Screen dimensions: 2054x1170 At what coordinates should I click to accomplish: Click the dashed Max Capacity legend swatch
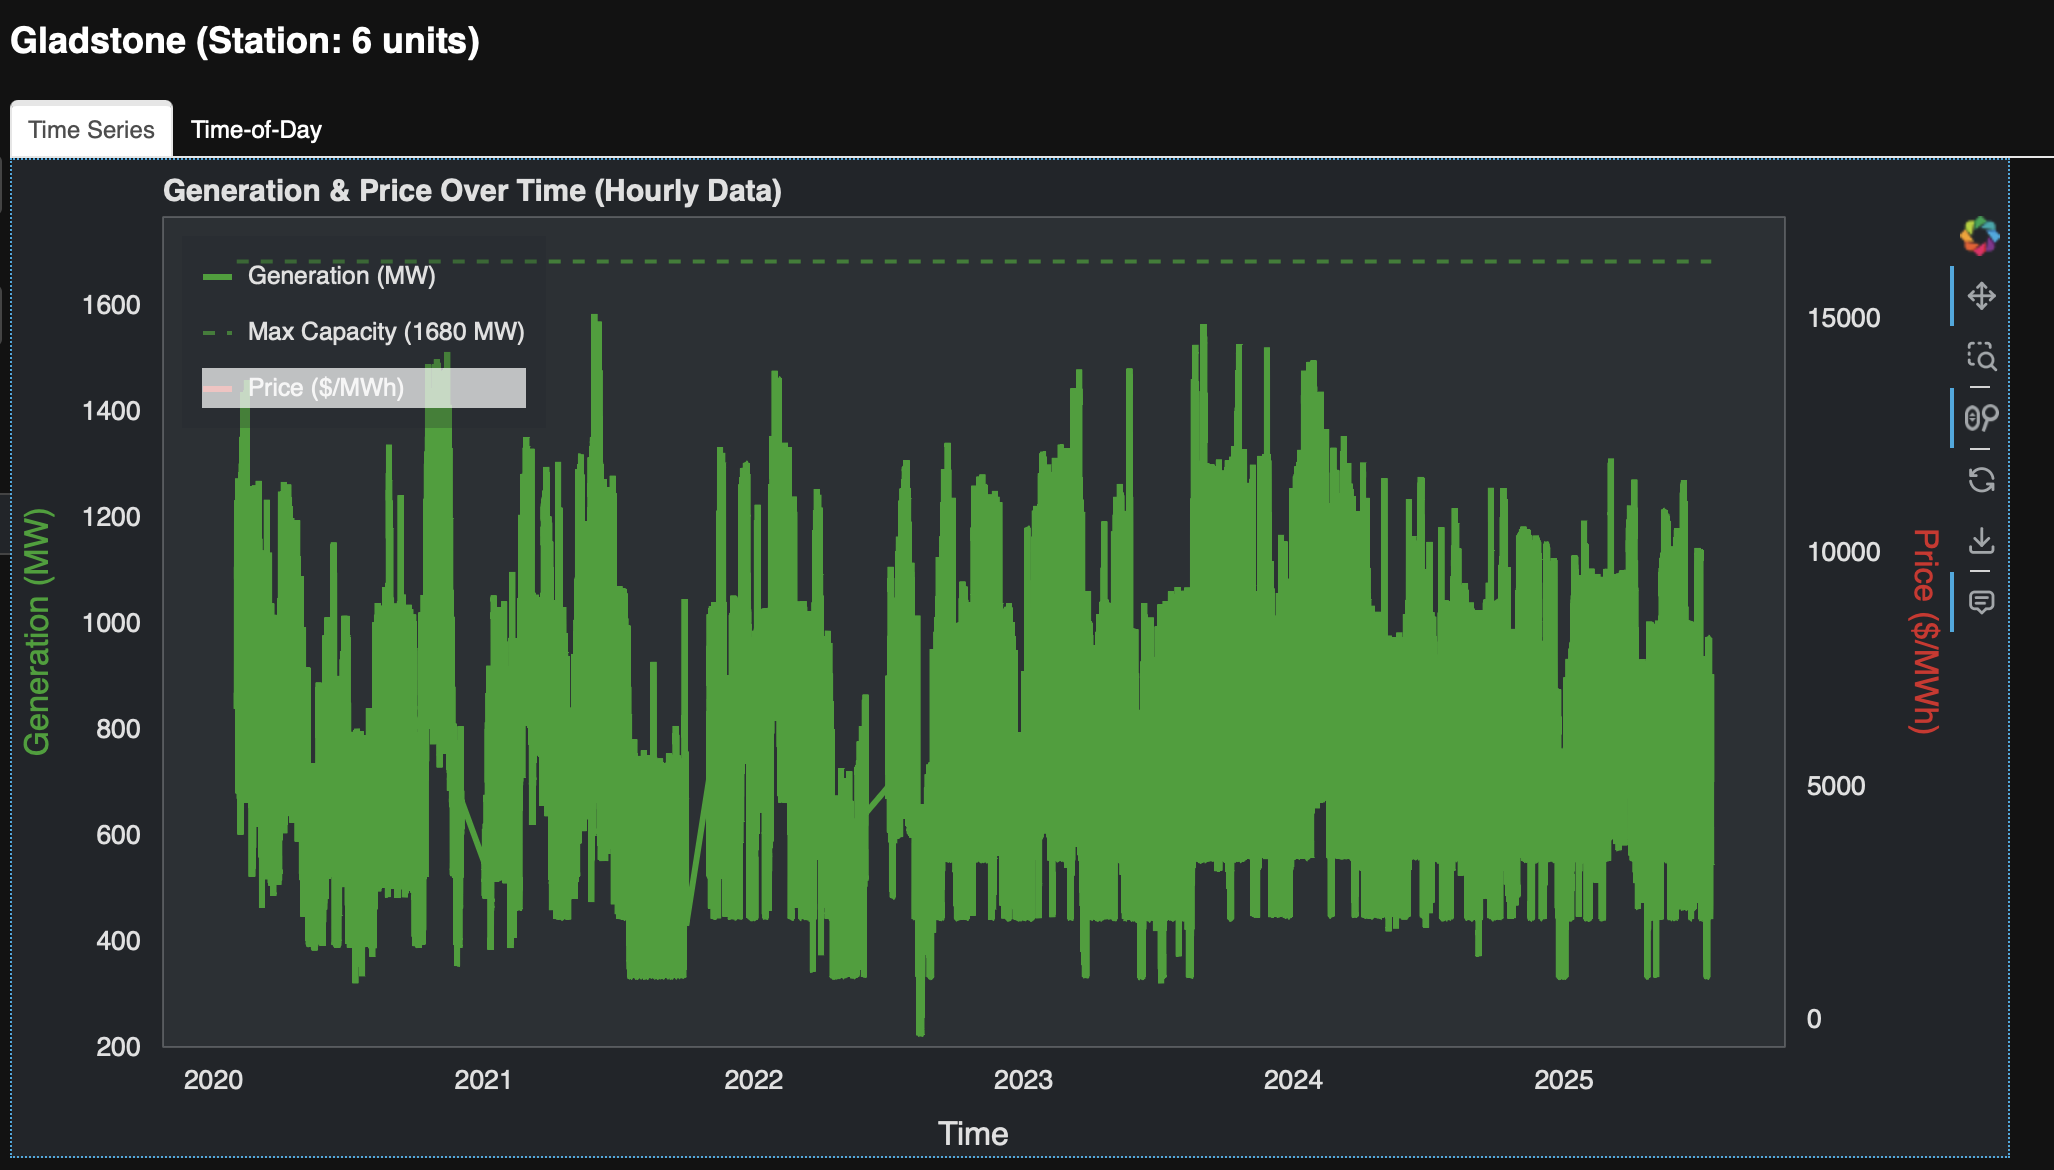tap(217, 333)
